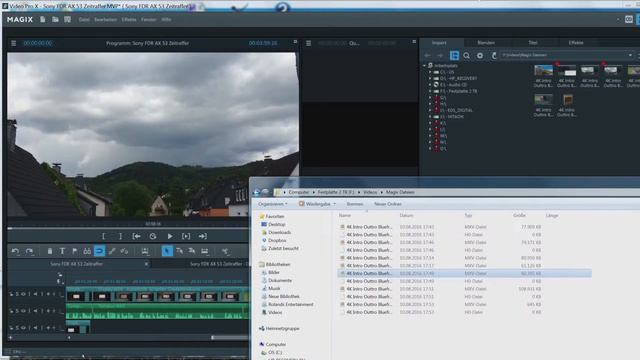Image resolution: width=640 pixels, height=360 pixels.
Task: Click the Explorer back navigation button
Action: pyautogui.click(x=256, y=192)
